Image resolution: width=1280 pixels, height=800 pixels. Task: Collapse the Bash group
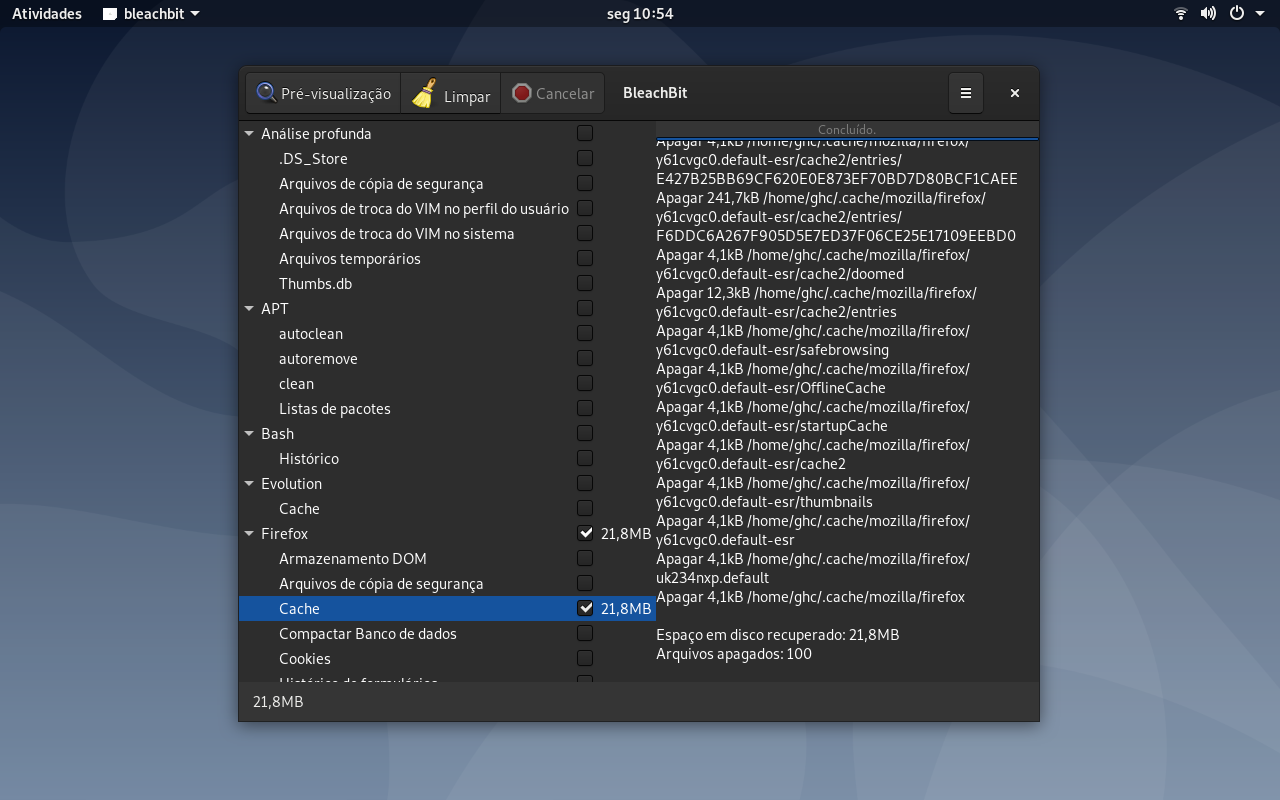[249, 433]
